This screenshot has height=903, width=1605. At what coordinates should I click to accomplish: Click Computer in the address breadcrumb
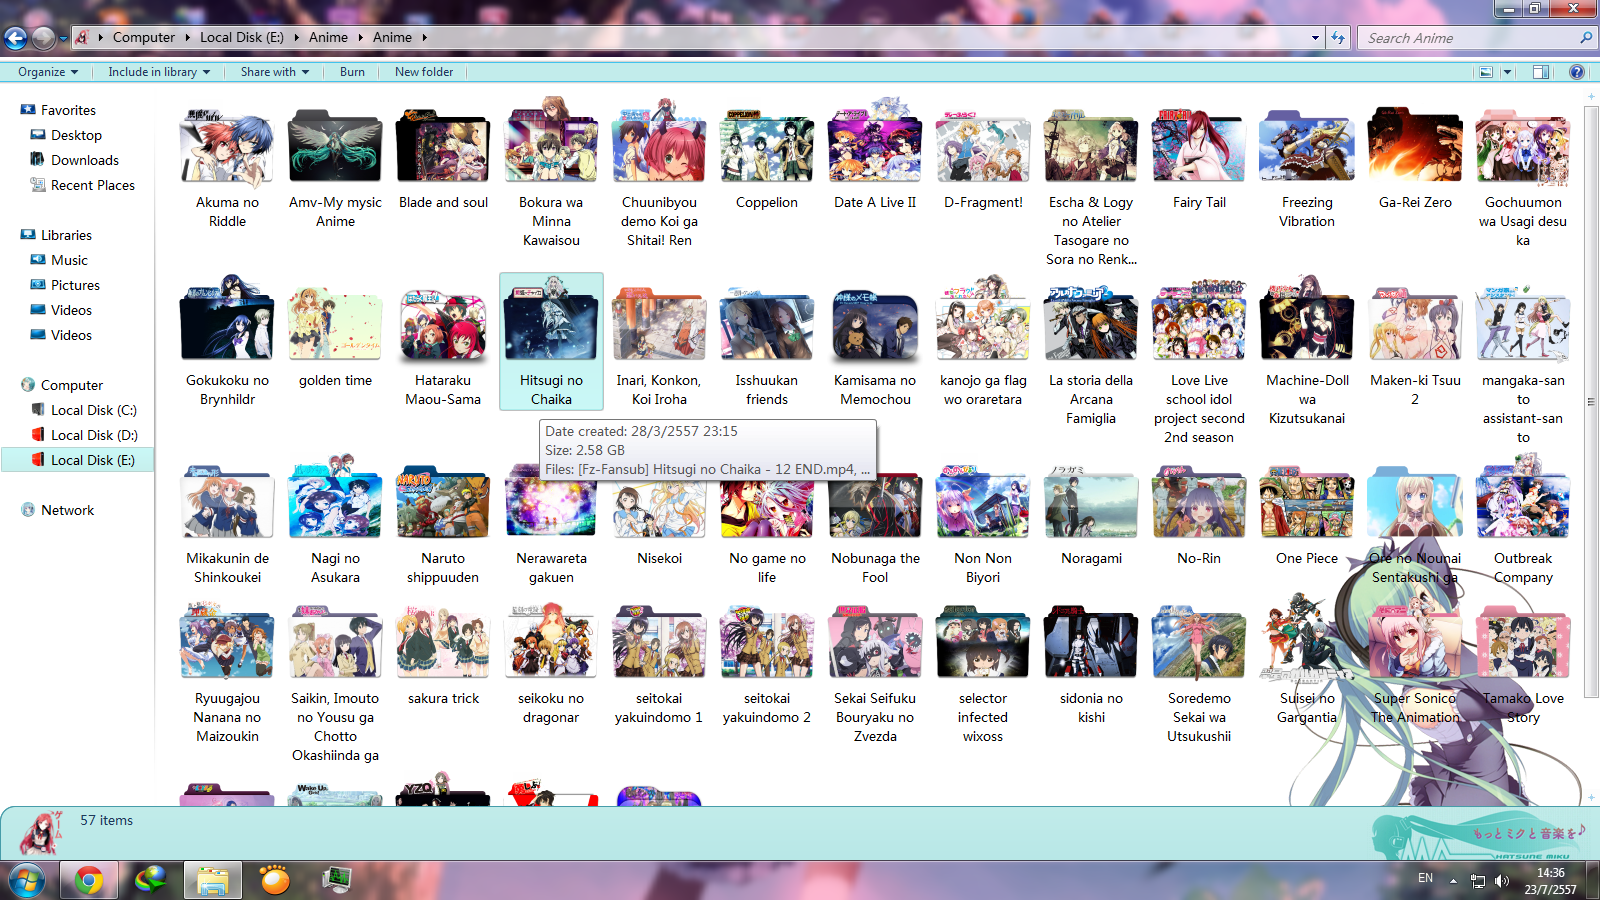(x=144, y=38)
